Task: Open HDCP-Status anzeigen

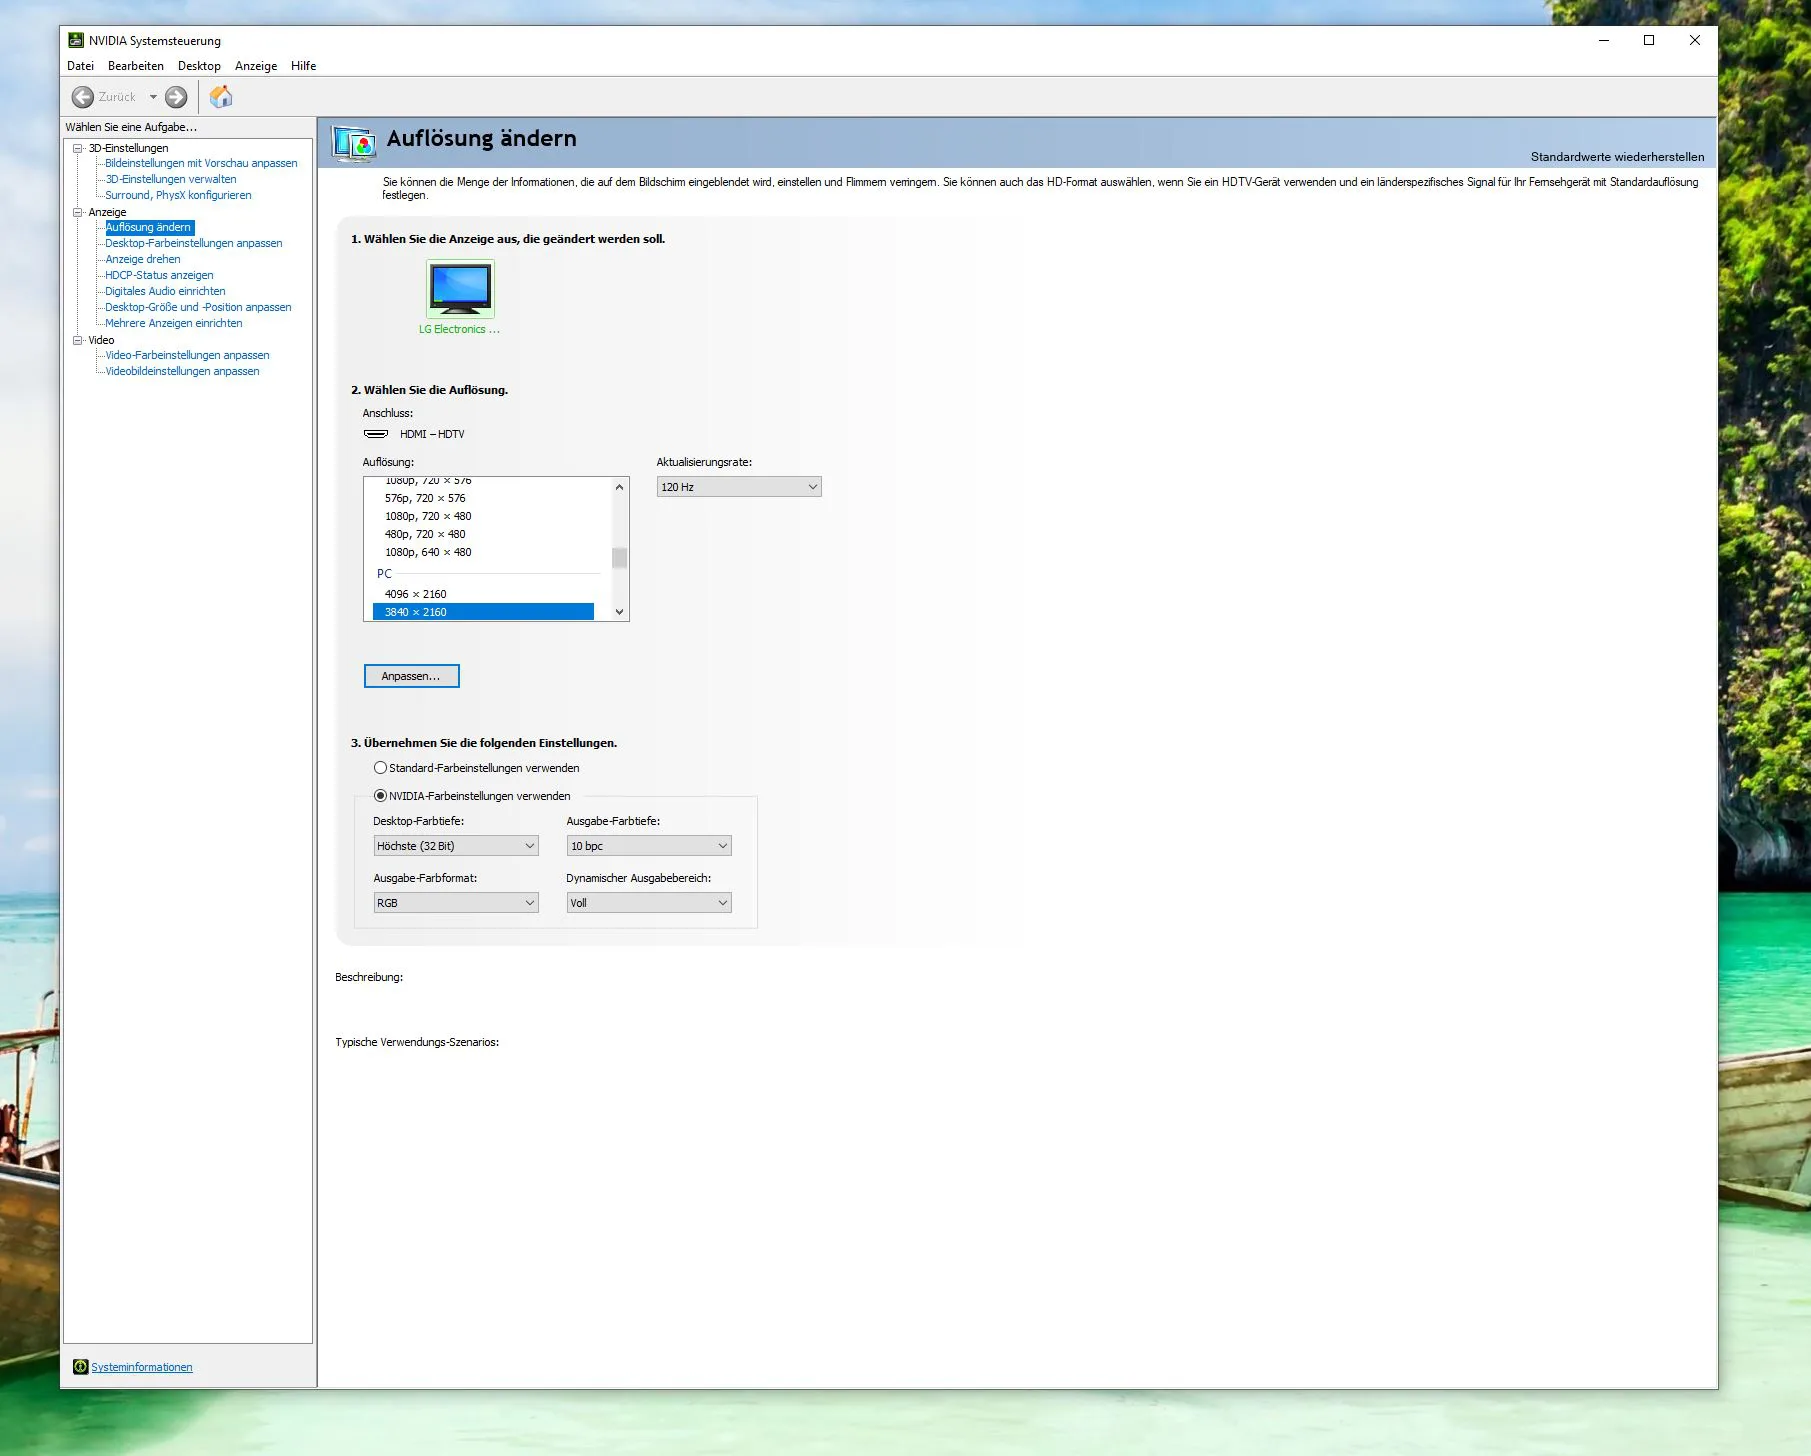Action: point(159,275)
